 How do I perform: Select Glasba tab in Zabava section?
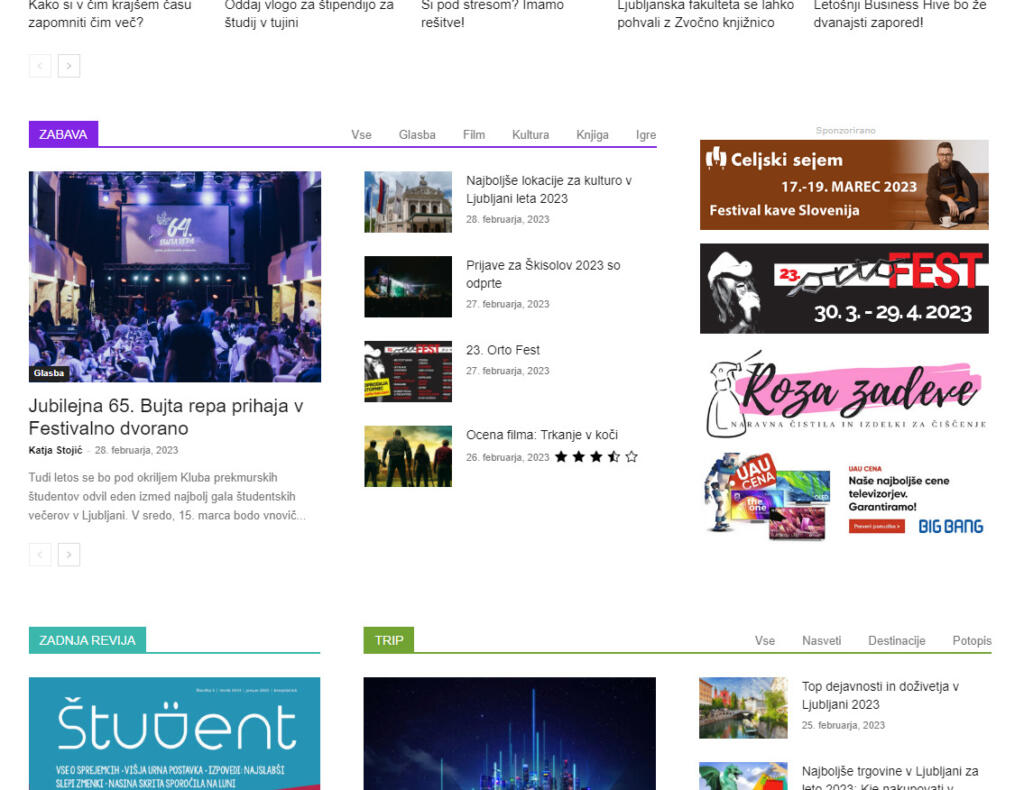[x=417, y=135]
